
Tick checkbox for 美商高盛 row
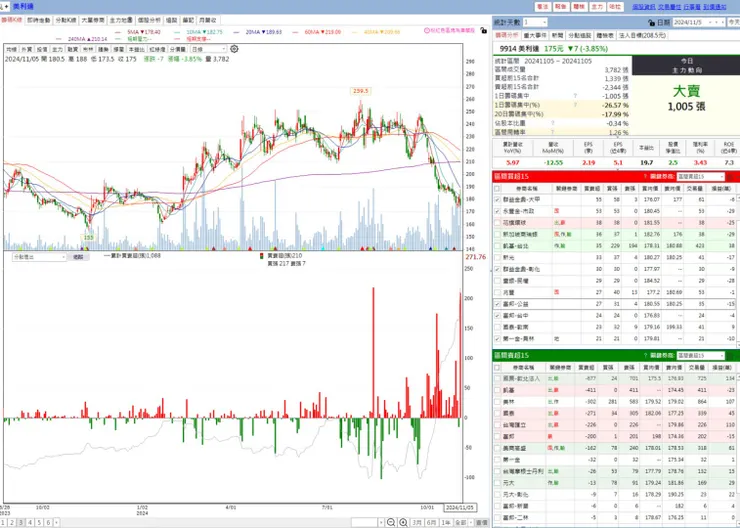pos(497,448)
